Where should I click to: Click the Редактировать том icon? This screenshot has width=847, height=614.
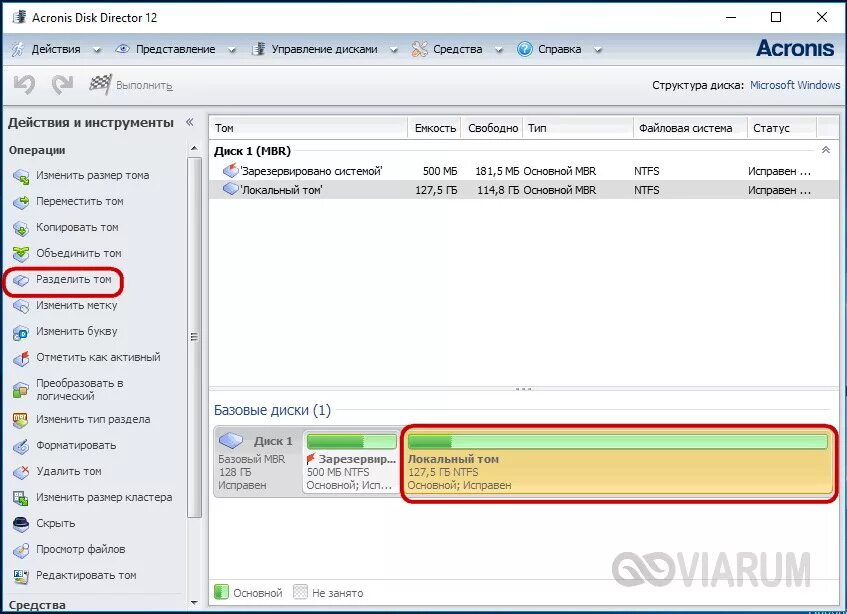click(x=21, y=576)
